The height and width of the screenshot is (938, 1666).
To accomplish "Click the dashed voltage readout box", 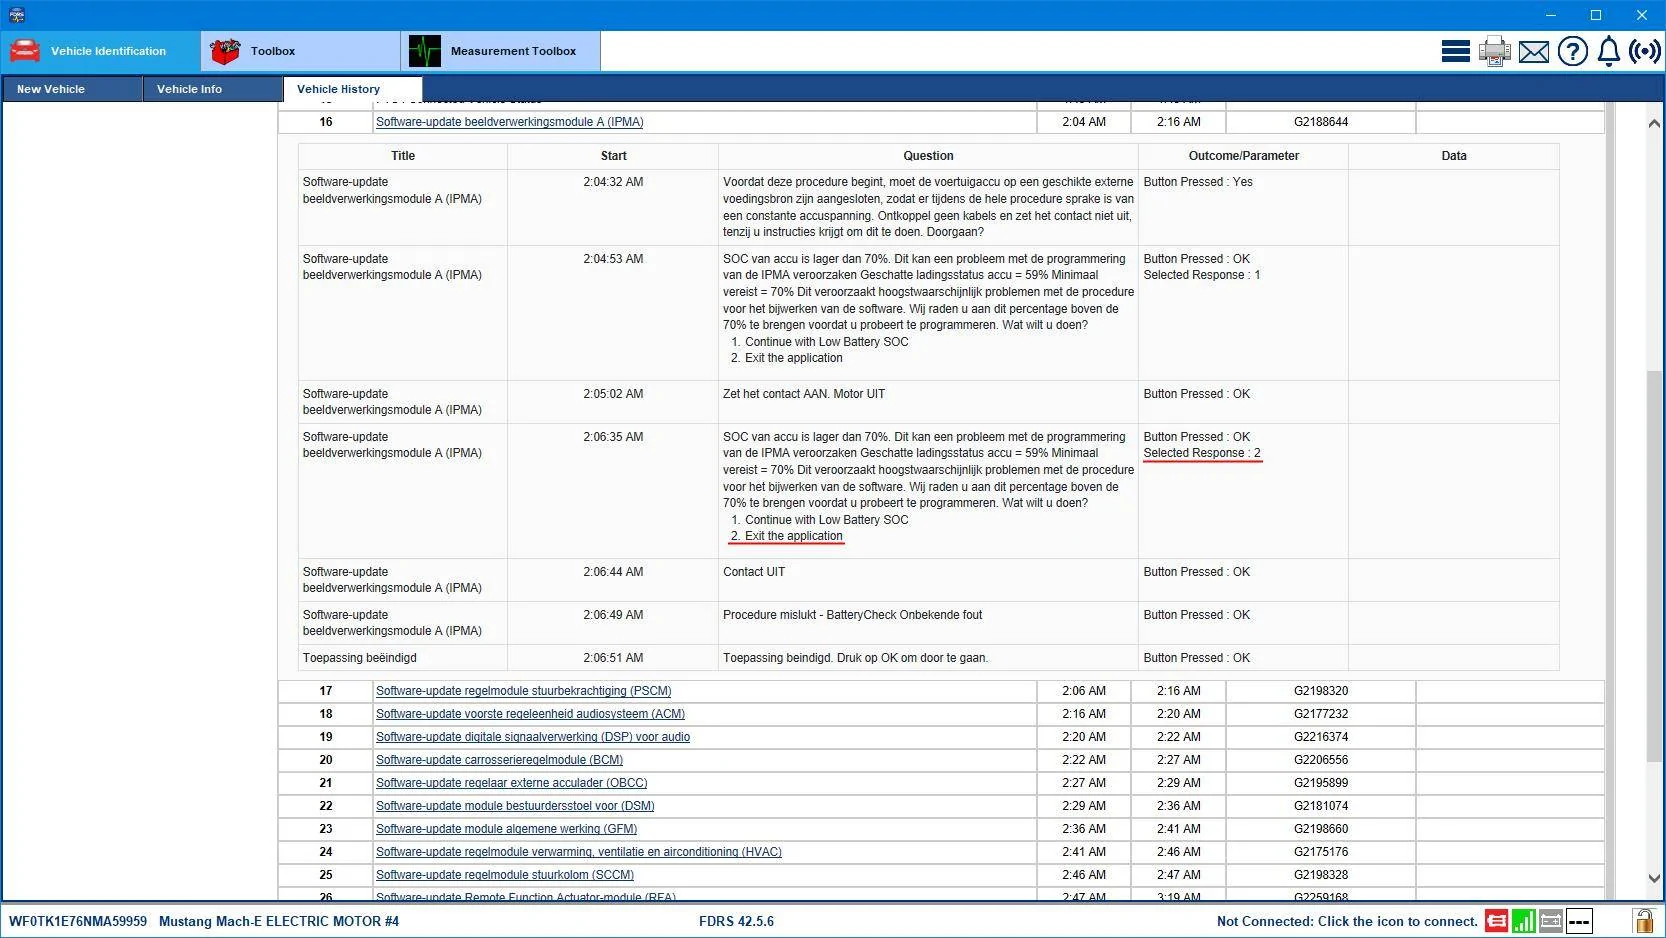I will point(1579,921).
